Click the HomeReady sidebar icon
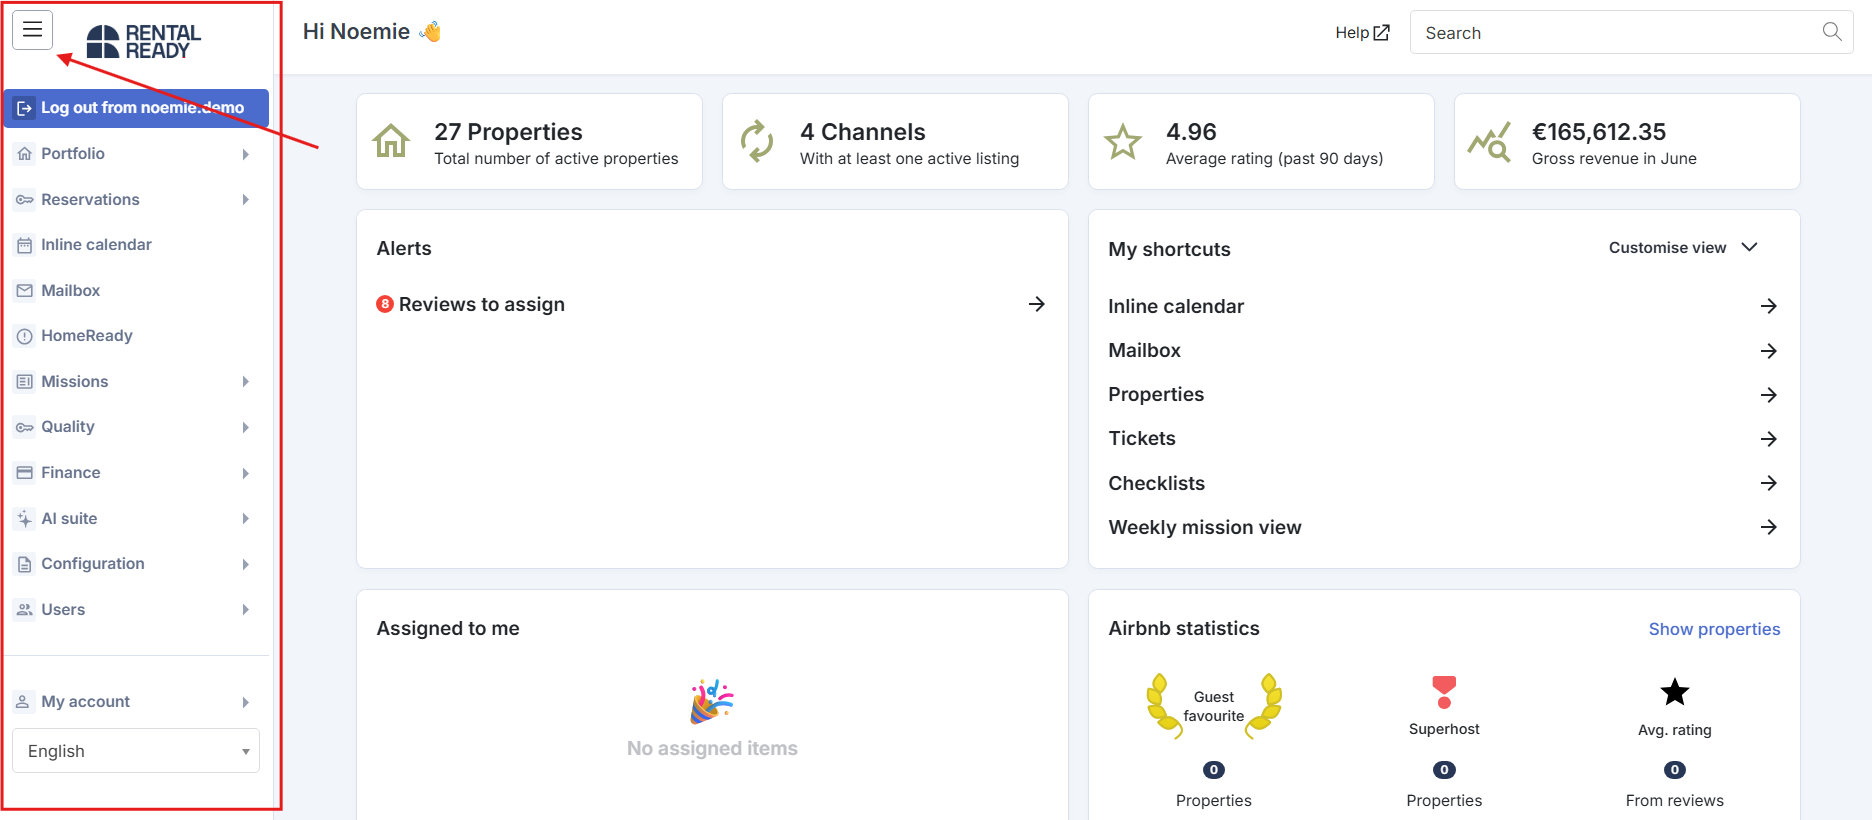The width and height of the screenshot is (1872, 820). pos(25,336)
